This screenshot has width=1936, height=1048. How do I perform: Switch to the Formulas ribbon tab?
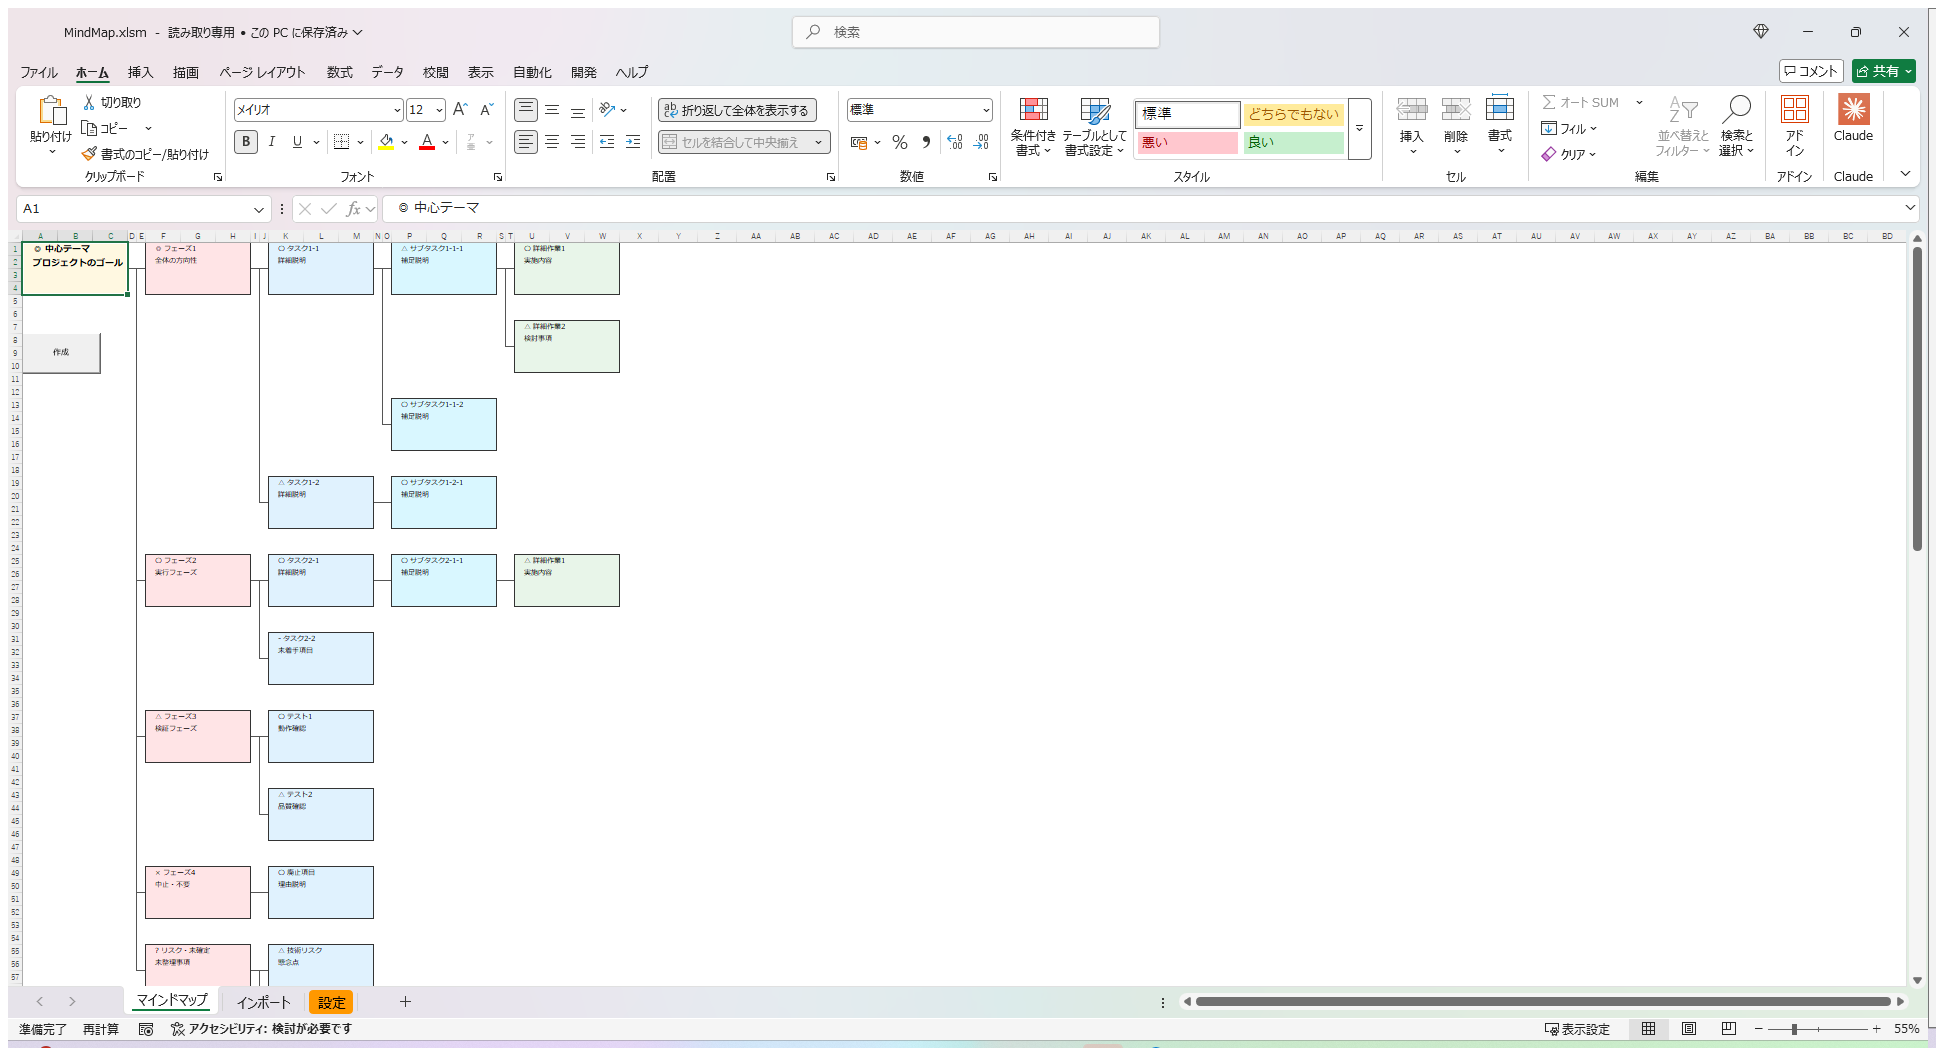coord(339,72)
